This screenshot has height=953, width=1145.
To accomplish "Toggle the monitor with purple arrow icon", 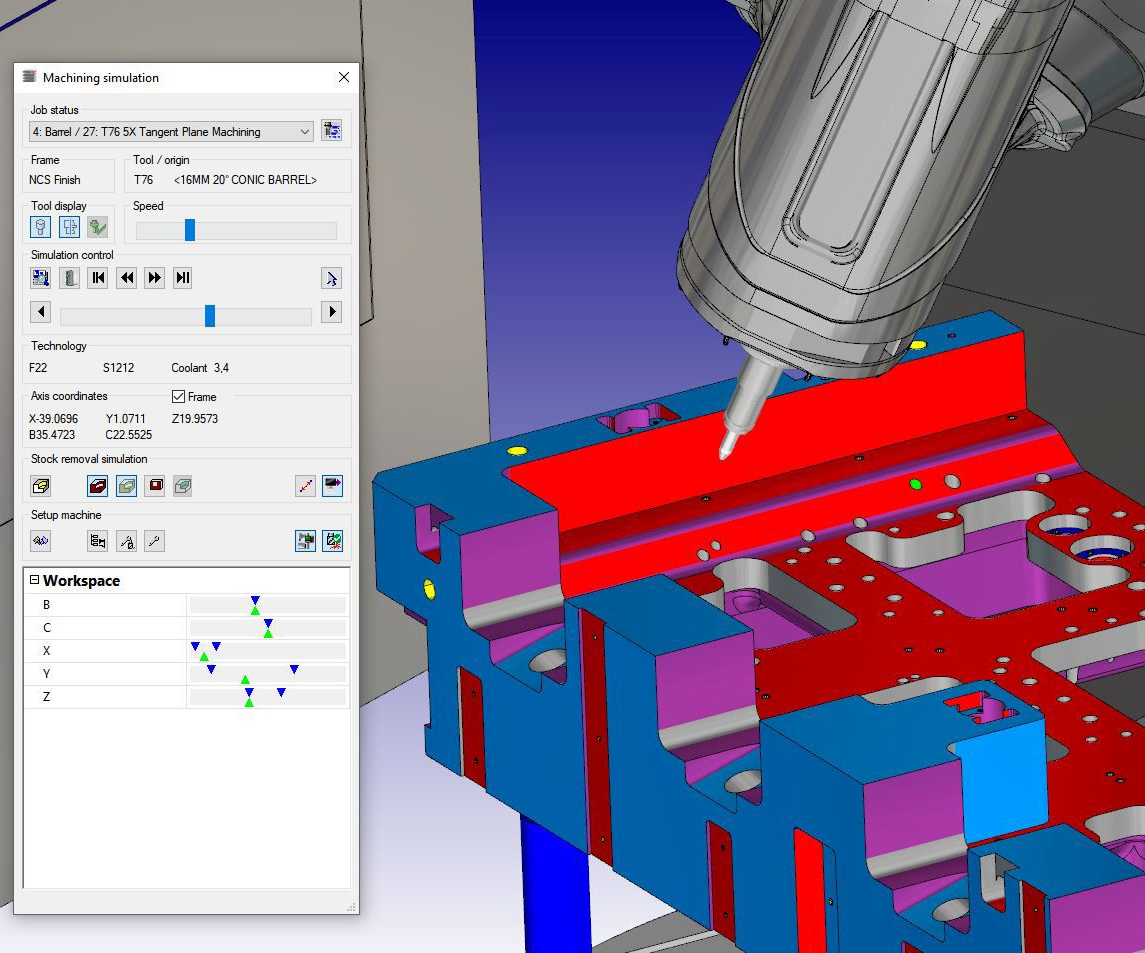I will click(332, 486).
